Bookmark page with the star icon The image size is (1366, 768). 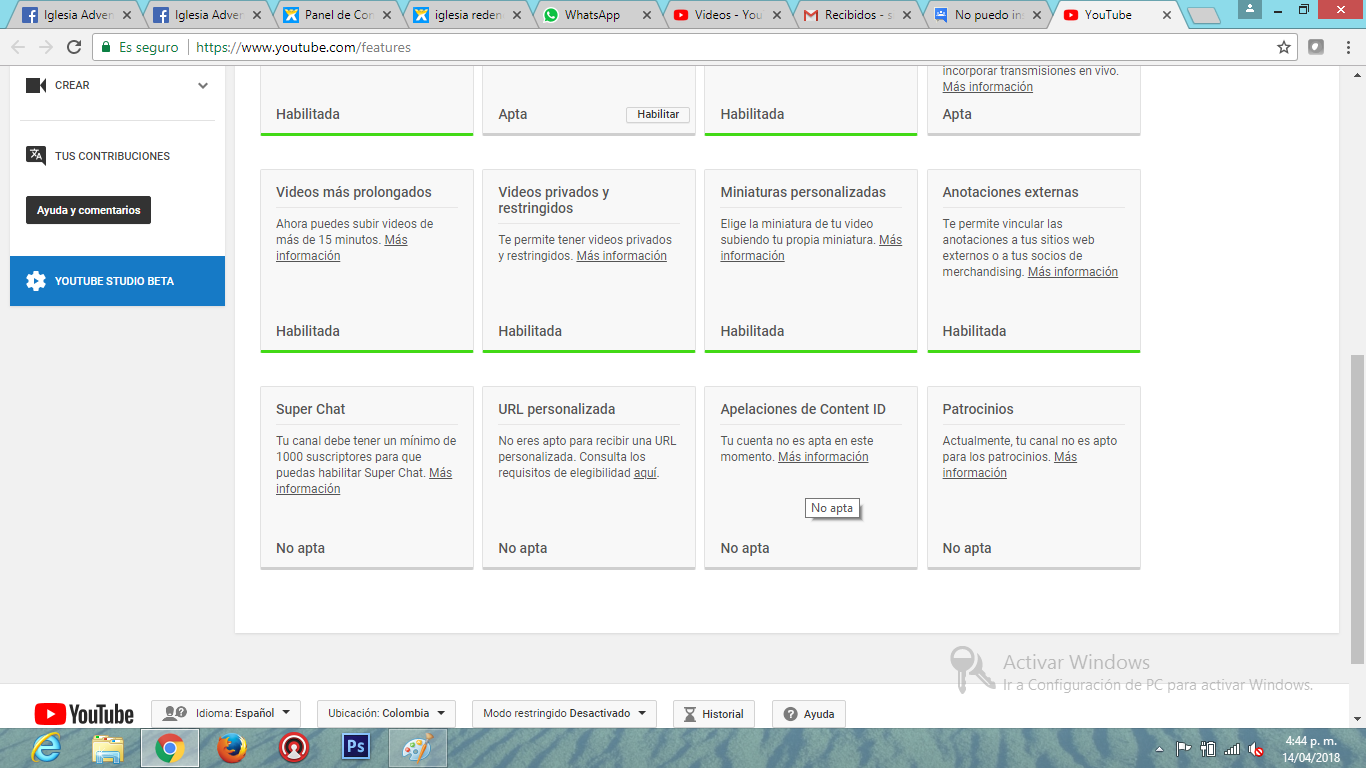tap(1284, 47)
